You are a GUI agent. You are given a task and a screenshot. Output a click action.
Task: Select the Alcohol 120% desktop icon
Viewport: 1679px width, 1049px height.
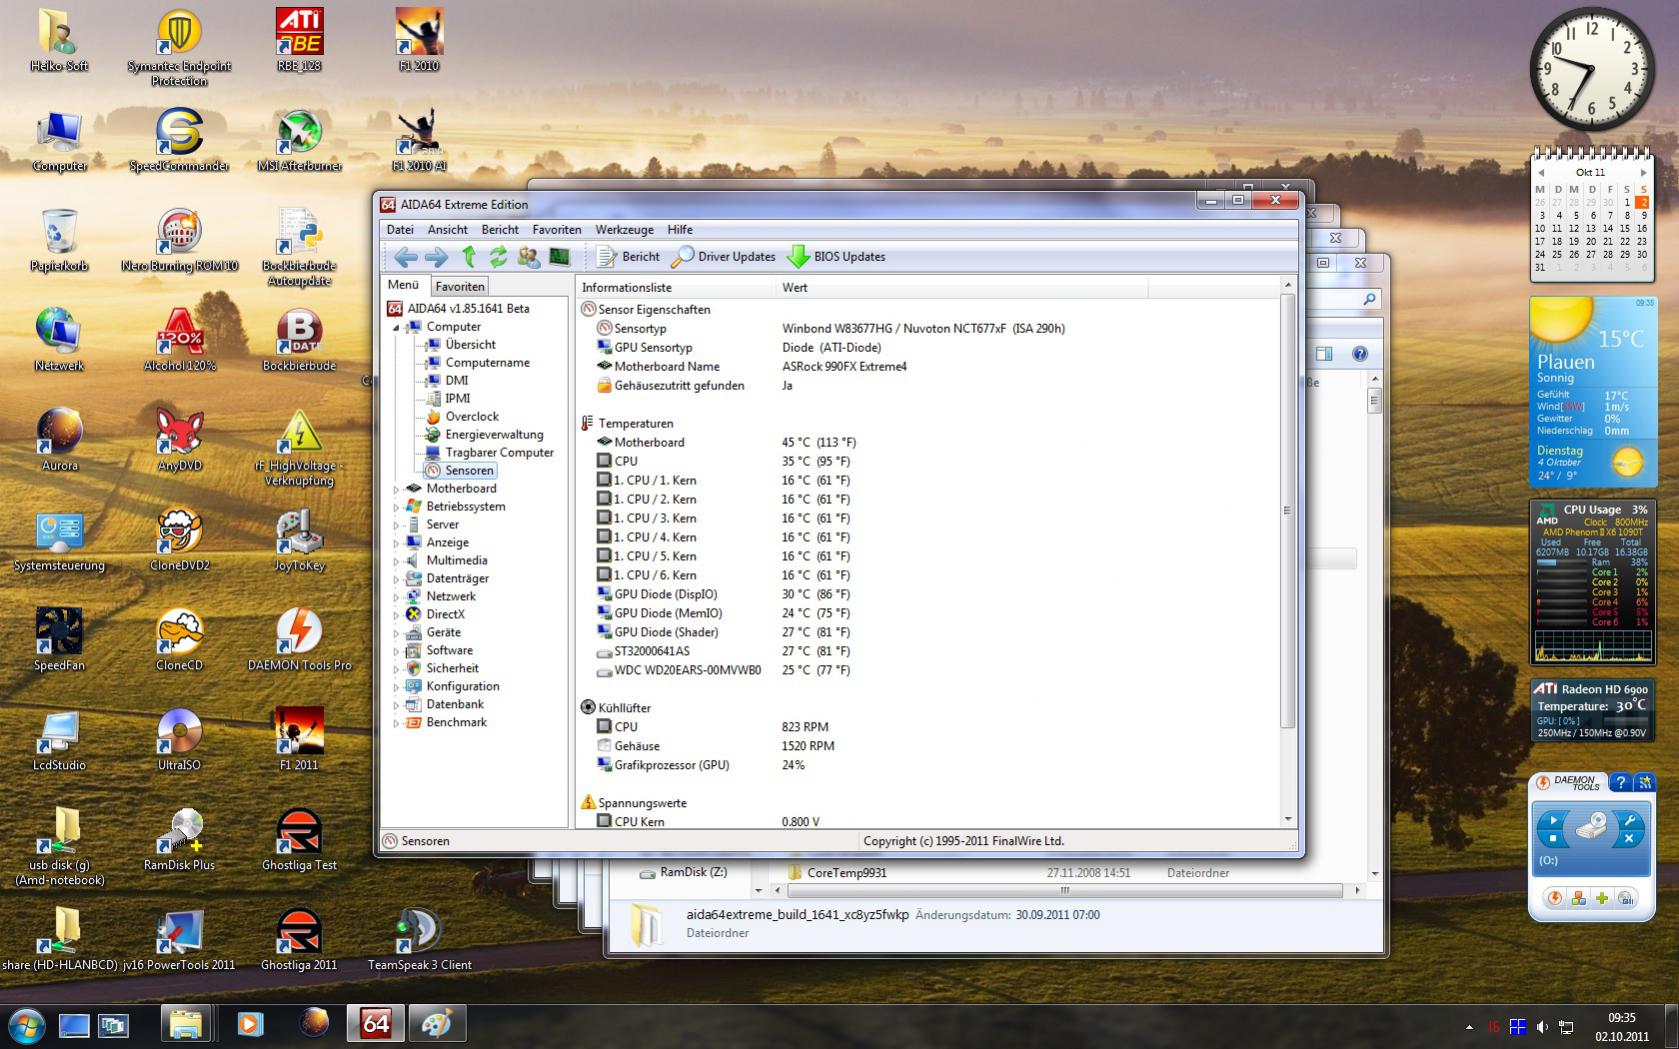179,340
